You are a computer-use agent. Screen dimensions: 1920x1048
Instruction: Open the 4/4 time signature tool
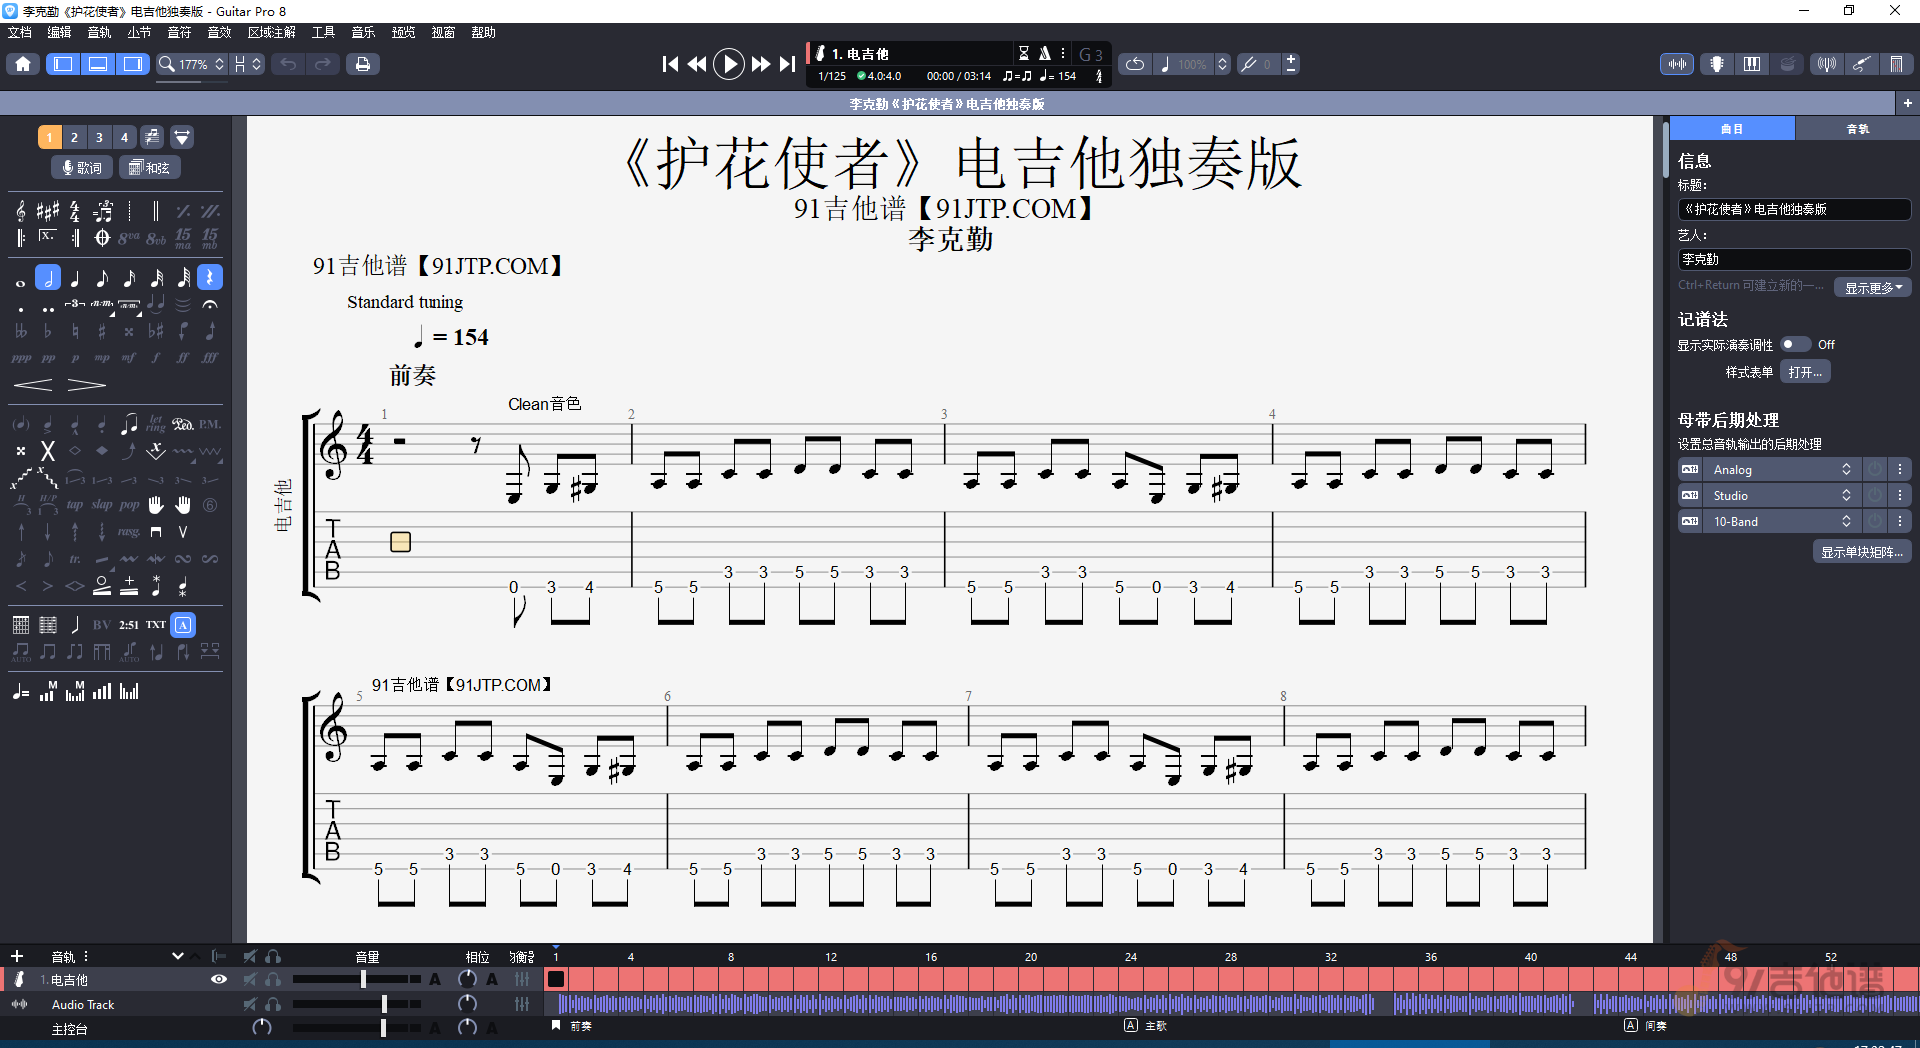coord(75,211)
